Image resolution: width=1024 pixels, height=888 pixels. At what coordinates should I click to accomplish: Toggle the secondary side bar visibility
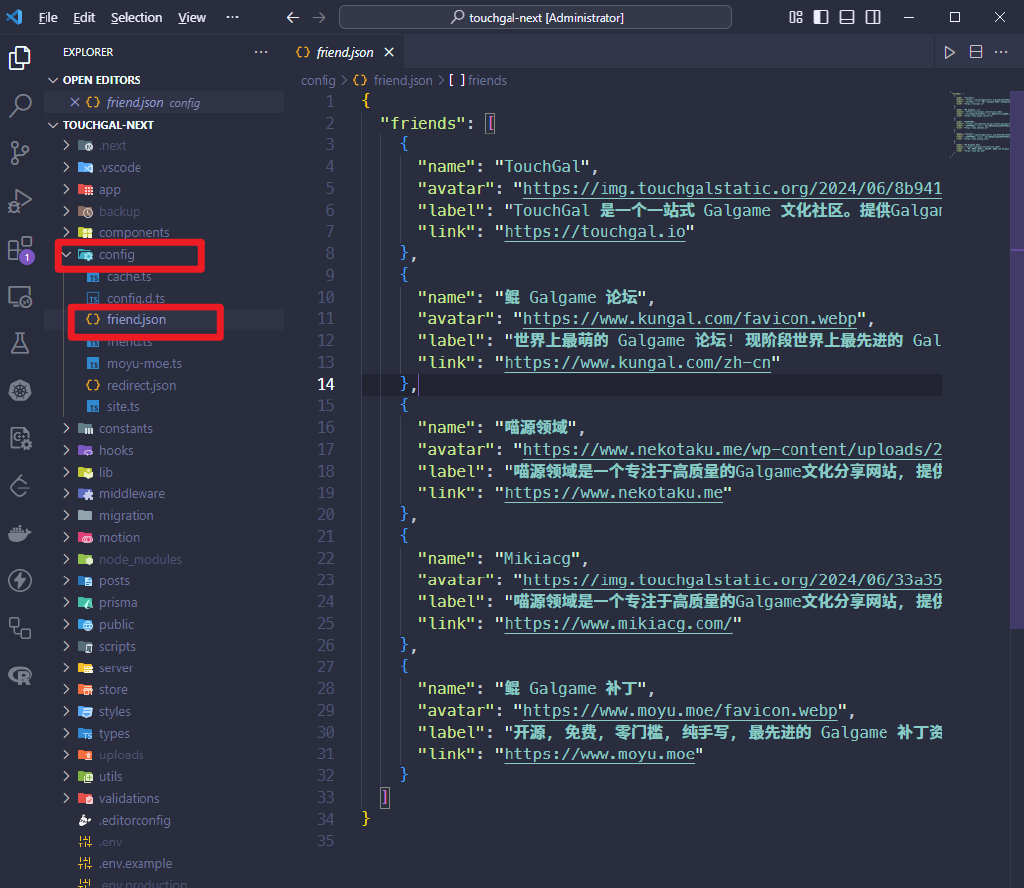click(x=873, y=17)
